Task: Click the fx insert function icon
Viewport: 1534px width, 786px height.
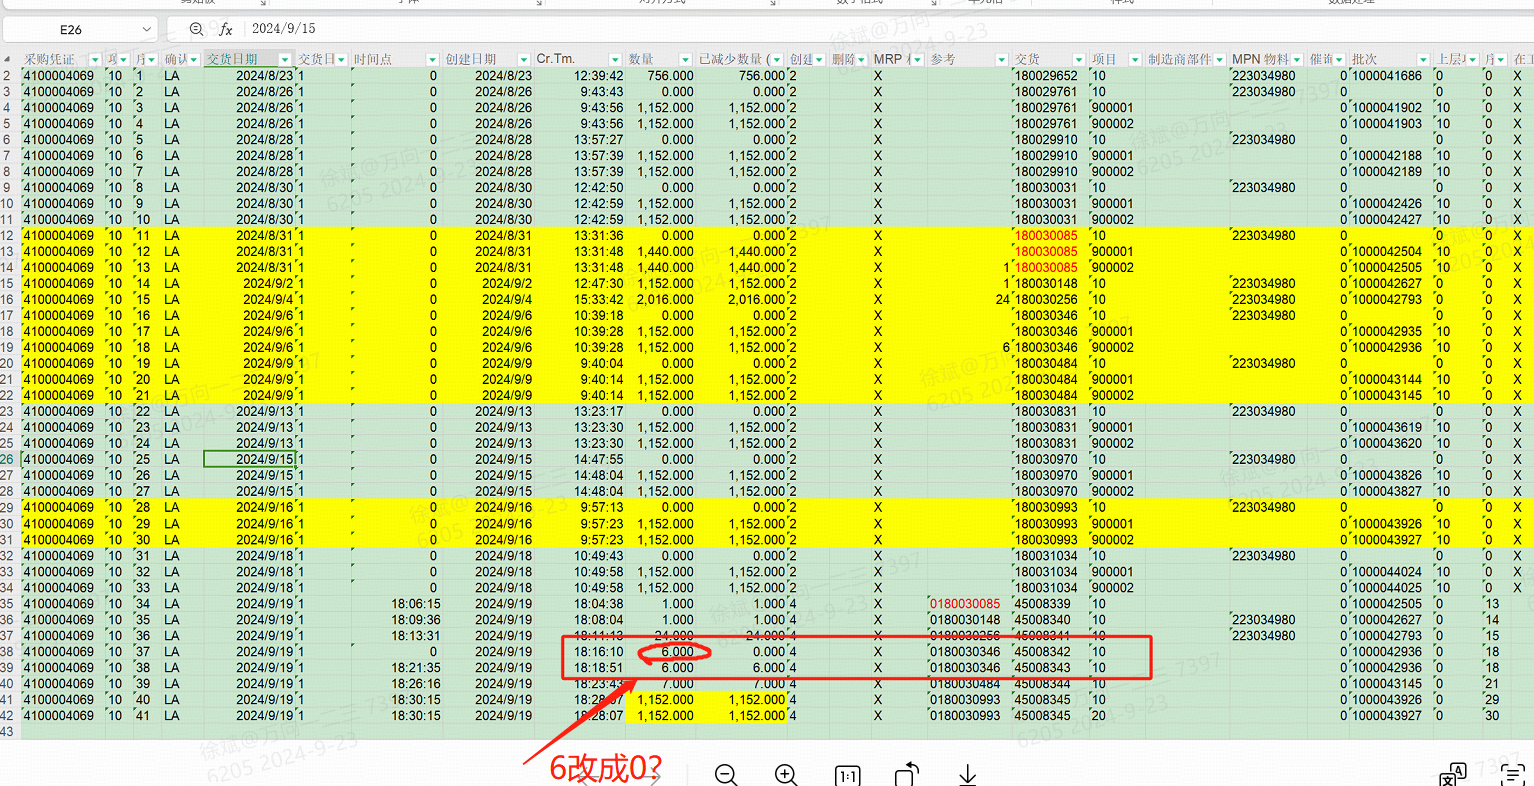Action: click(226, 29)
